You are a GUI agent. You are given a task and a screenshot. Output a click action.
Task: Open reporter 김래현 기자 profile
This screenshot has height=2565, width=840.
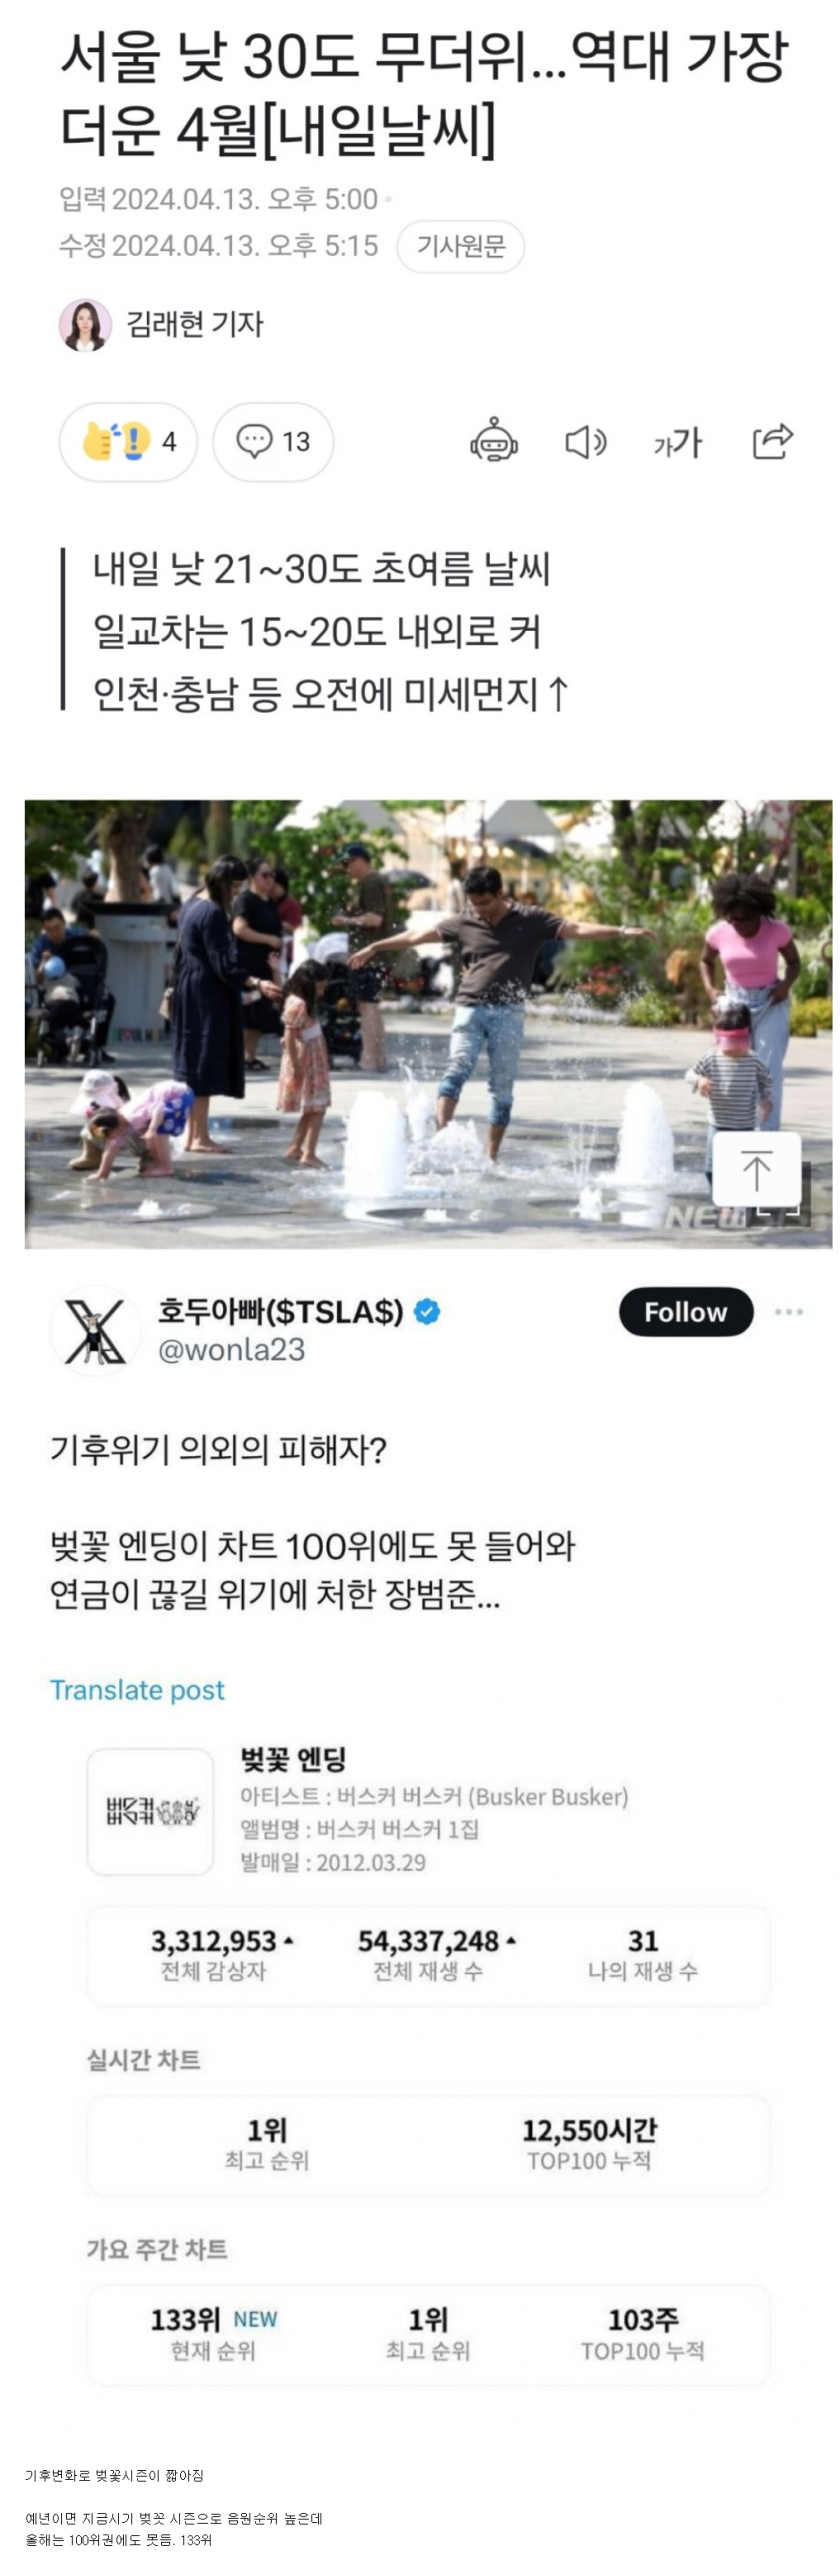click(x=195, y=324)
